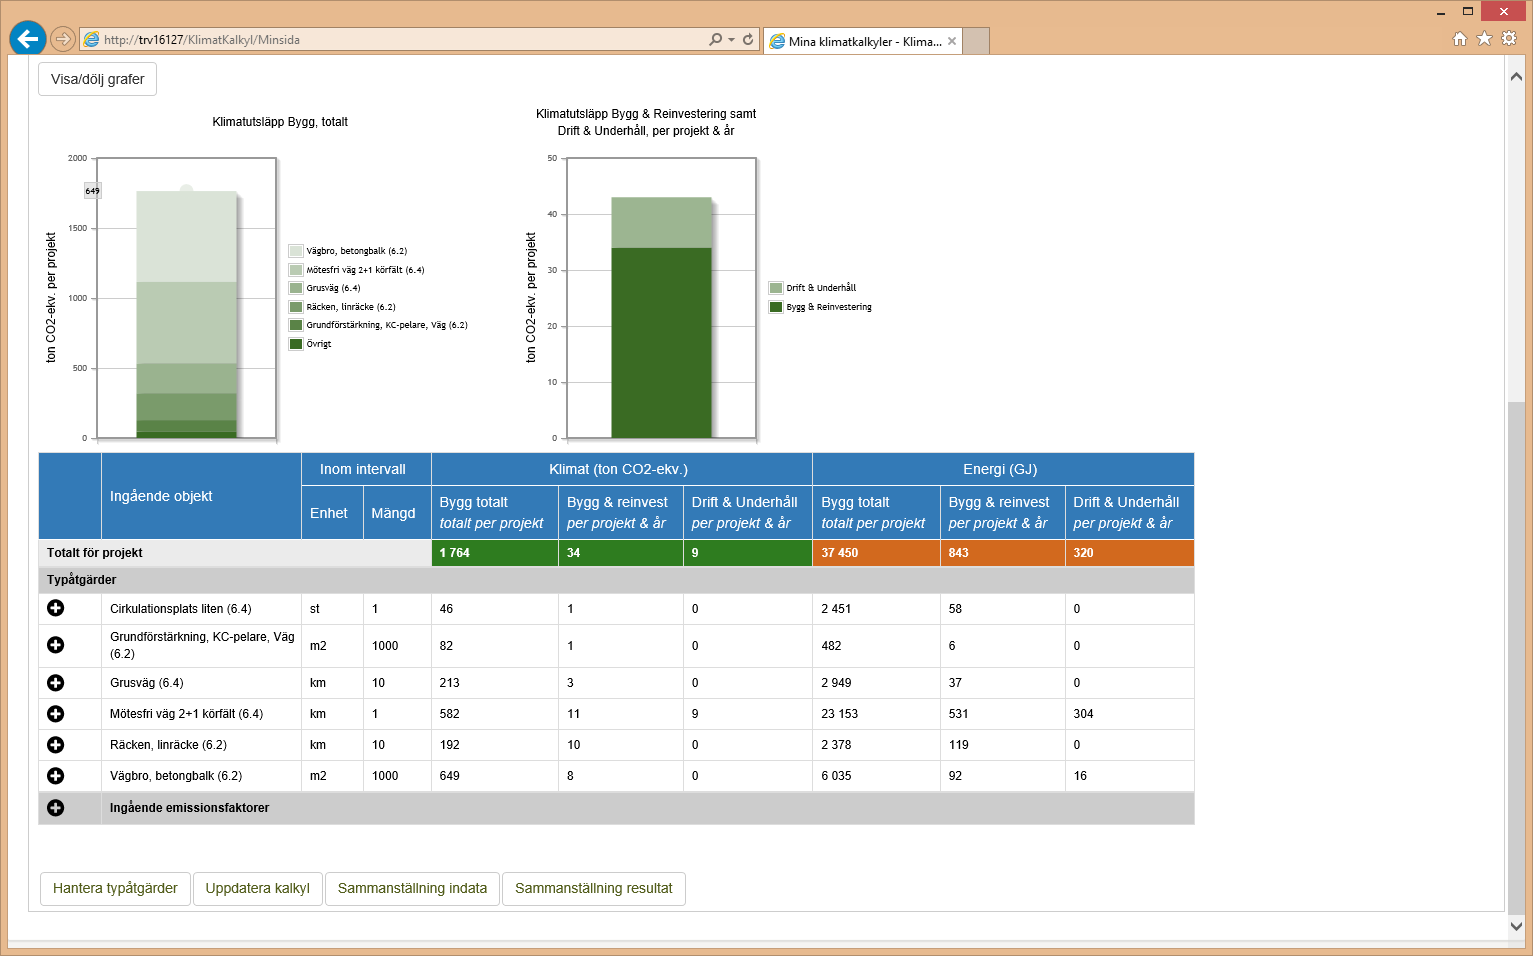Click Mängd column header
Screen dimensions: 1533x956
tap(397, 513)
